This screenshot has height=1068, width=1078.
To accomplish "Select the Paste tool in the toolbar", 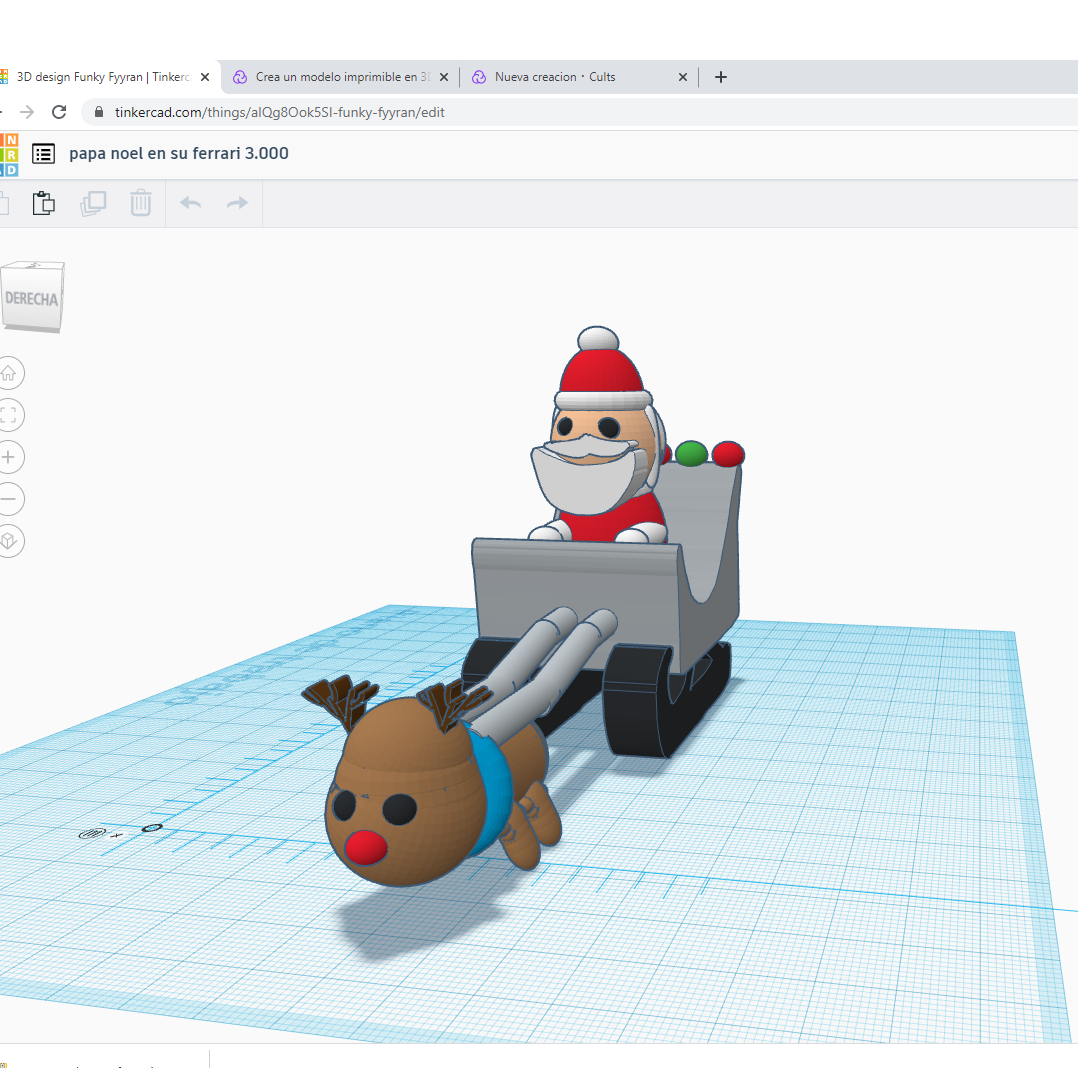I will point(44,202).
